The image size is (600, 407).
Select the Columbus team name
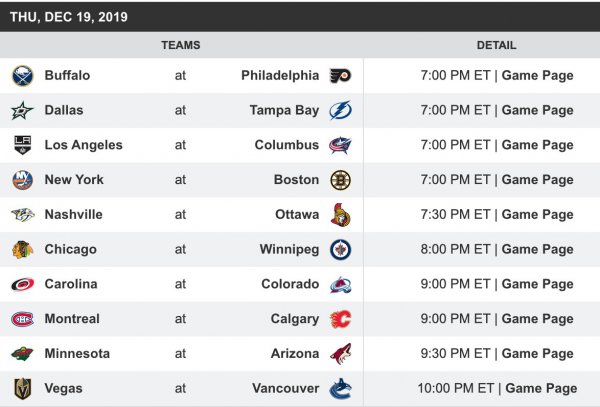tap(285, 145)
